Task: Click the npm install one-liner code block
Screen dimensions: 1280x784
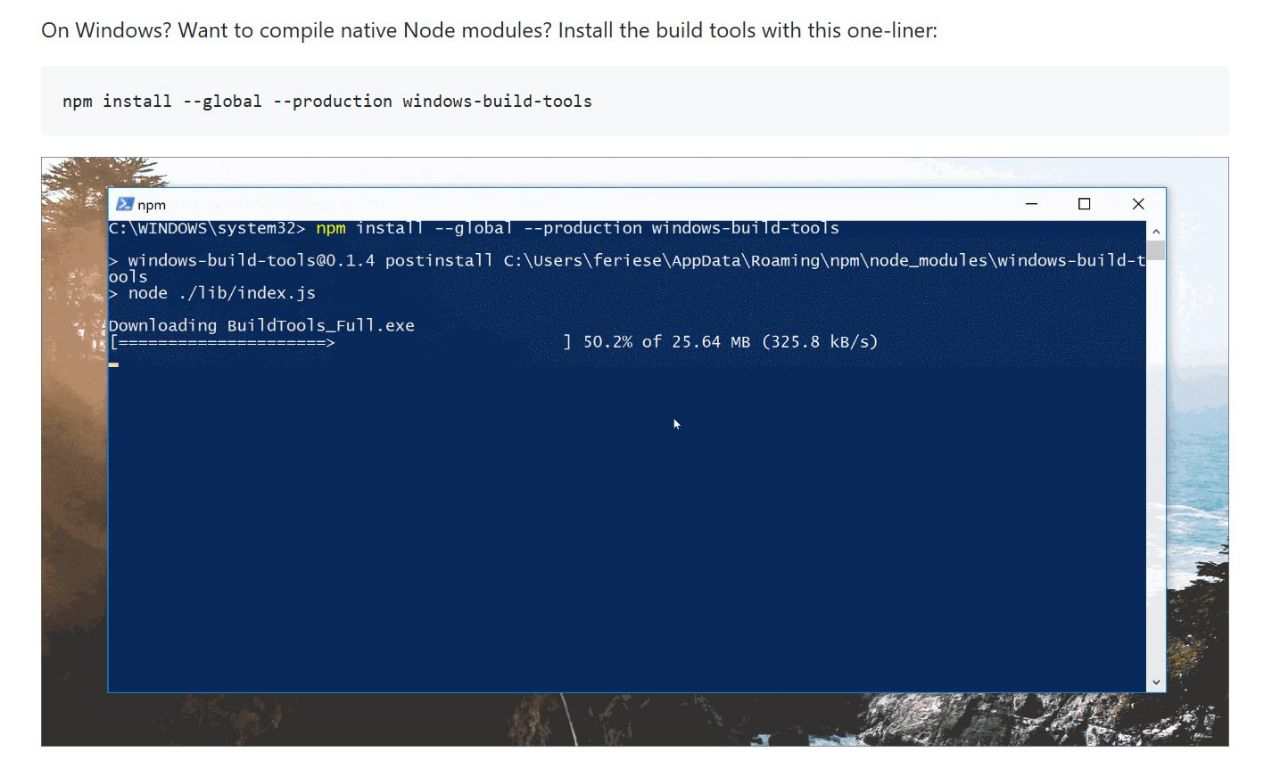Action: [635, 101]
